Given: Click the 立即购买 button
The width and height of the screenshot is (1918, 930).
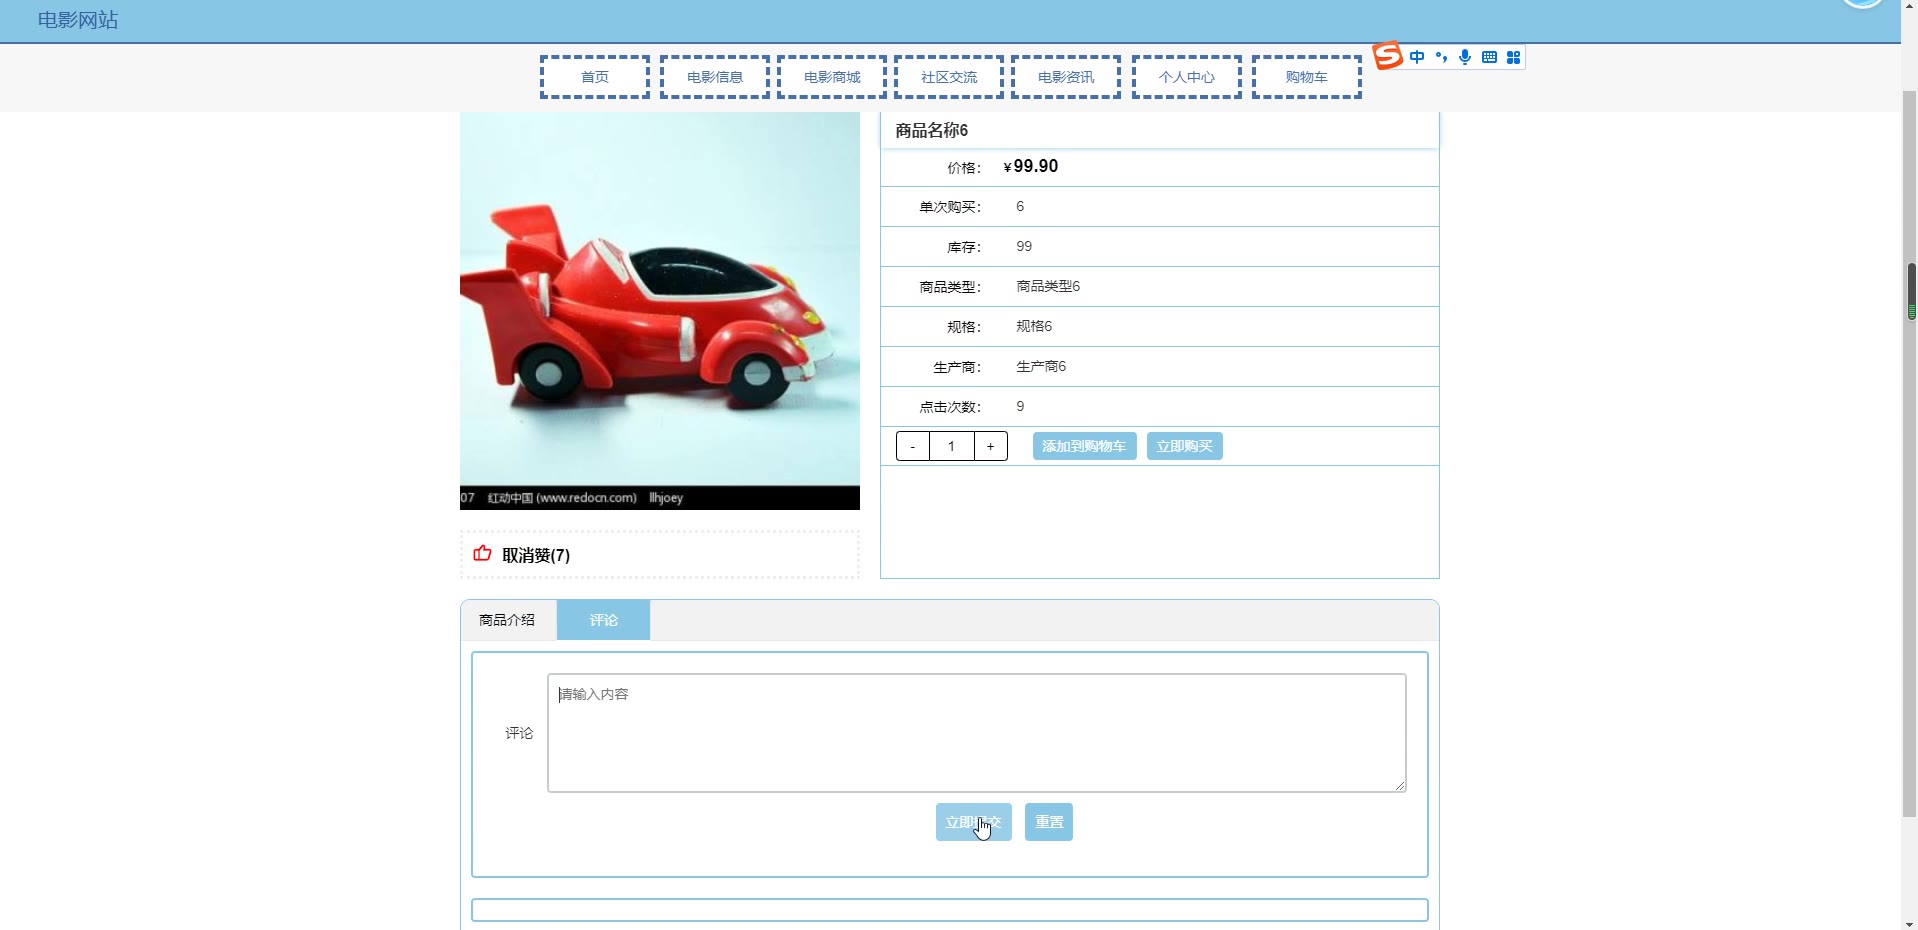Looking at the screenshot, I should (1184, 446).
